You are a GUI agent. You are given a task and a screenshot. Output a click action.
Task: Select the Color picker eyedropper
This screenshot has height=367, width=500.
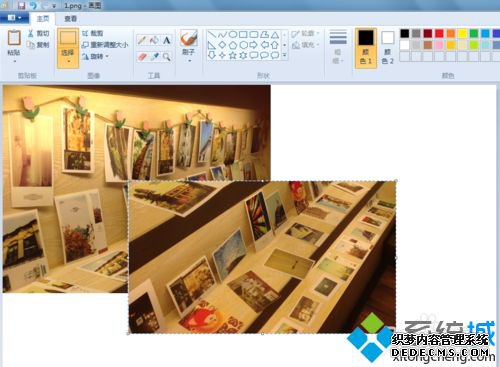coord(154,57)
